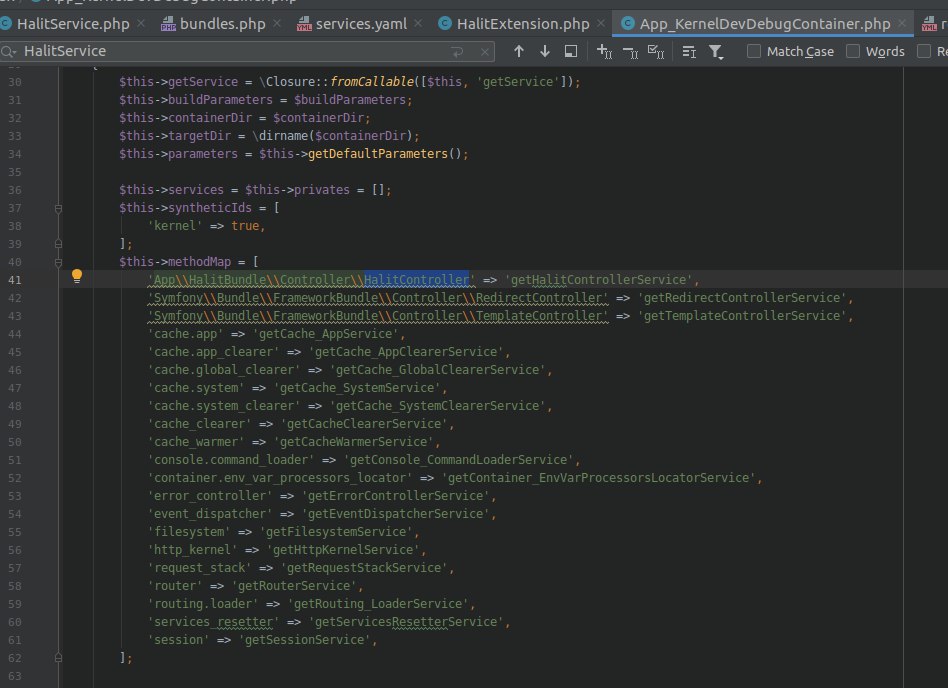Select all search occurrences
948x688 pixels.
click(656, 51)
